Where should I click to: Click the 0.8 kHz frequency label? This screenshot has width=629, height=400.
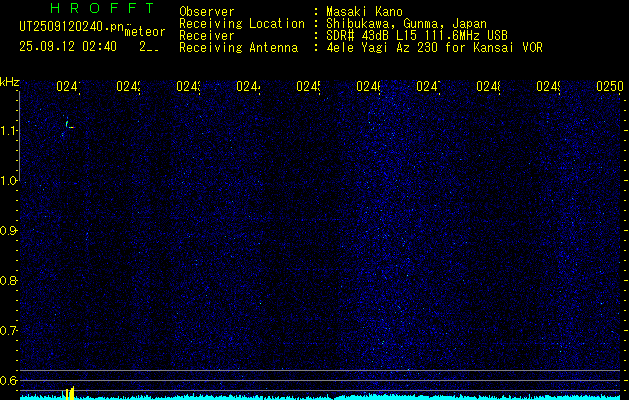(x=9, y=280)
